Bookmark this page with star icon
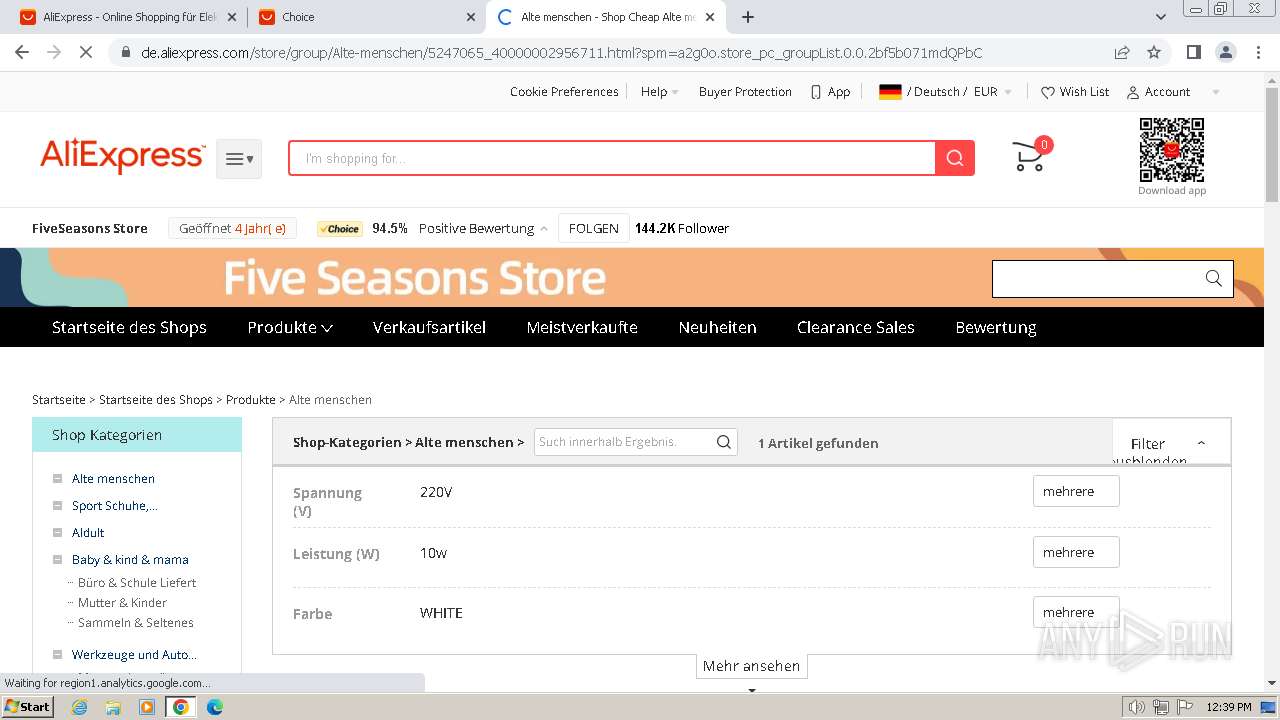The height and width of the screenshot is (720, 1280). (x=1154, y=53)
